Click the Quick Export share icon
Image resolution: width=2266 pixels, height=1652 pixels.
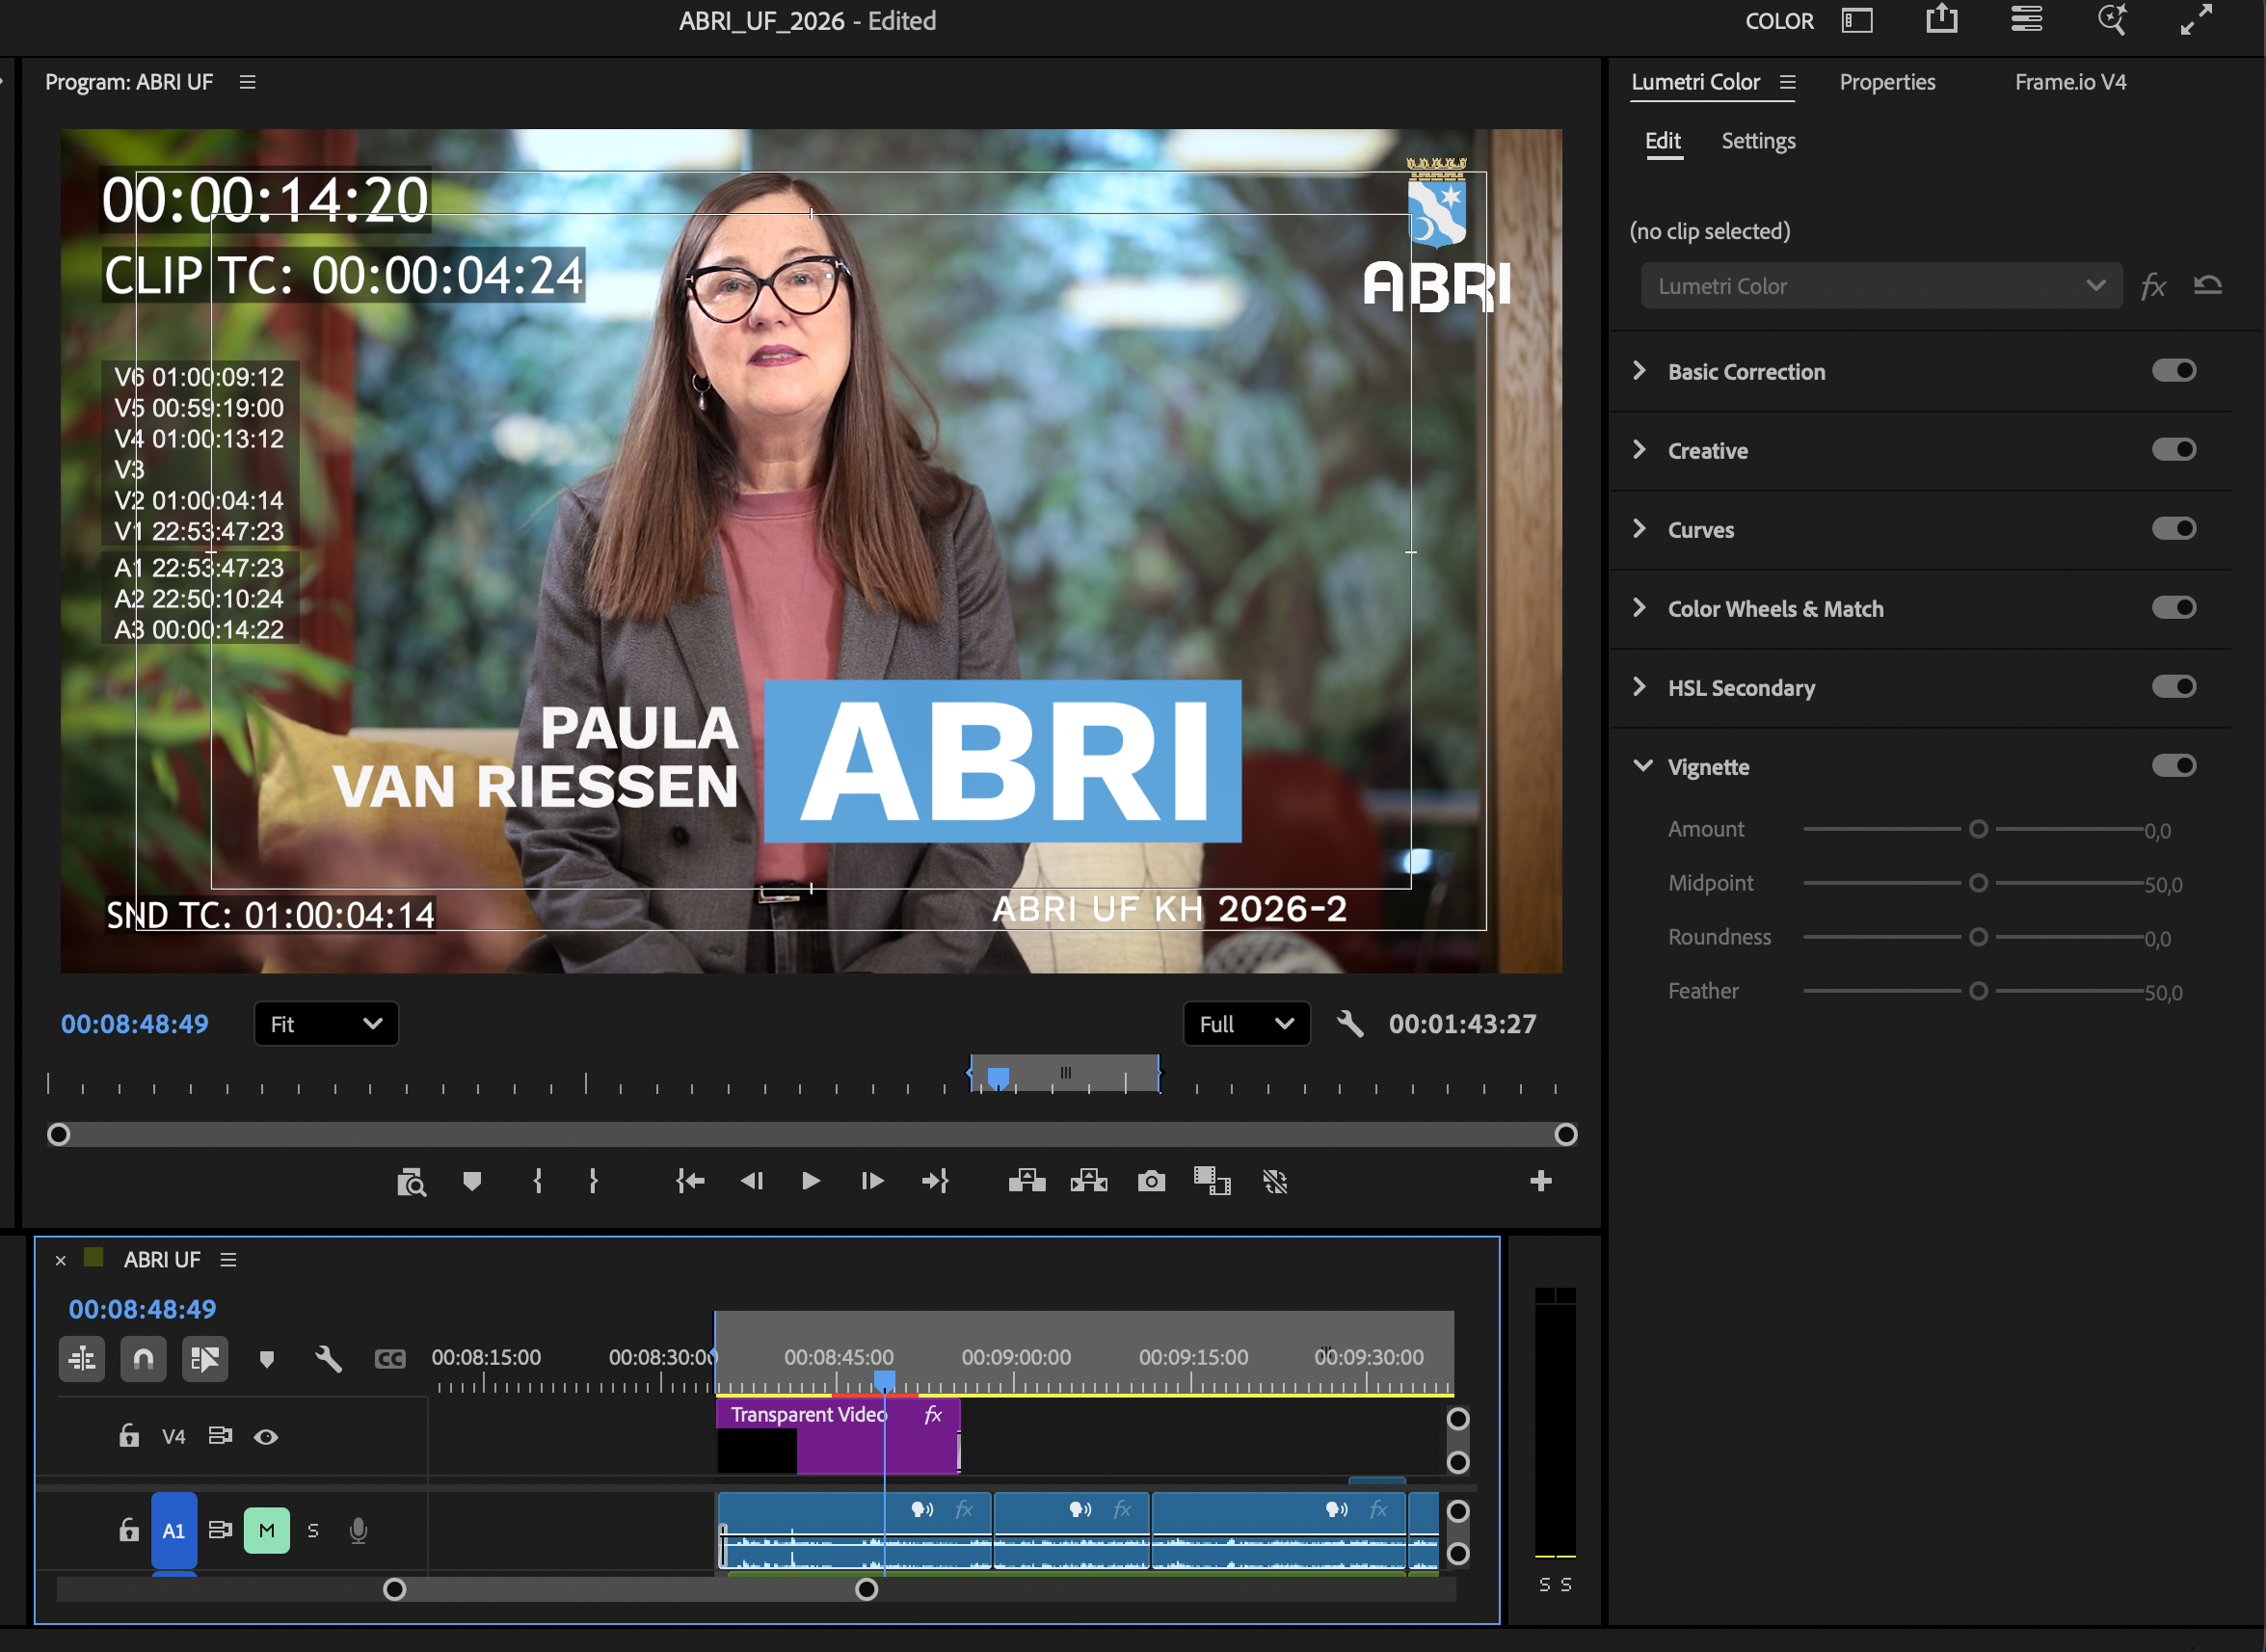coord(1941,20)
